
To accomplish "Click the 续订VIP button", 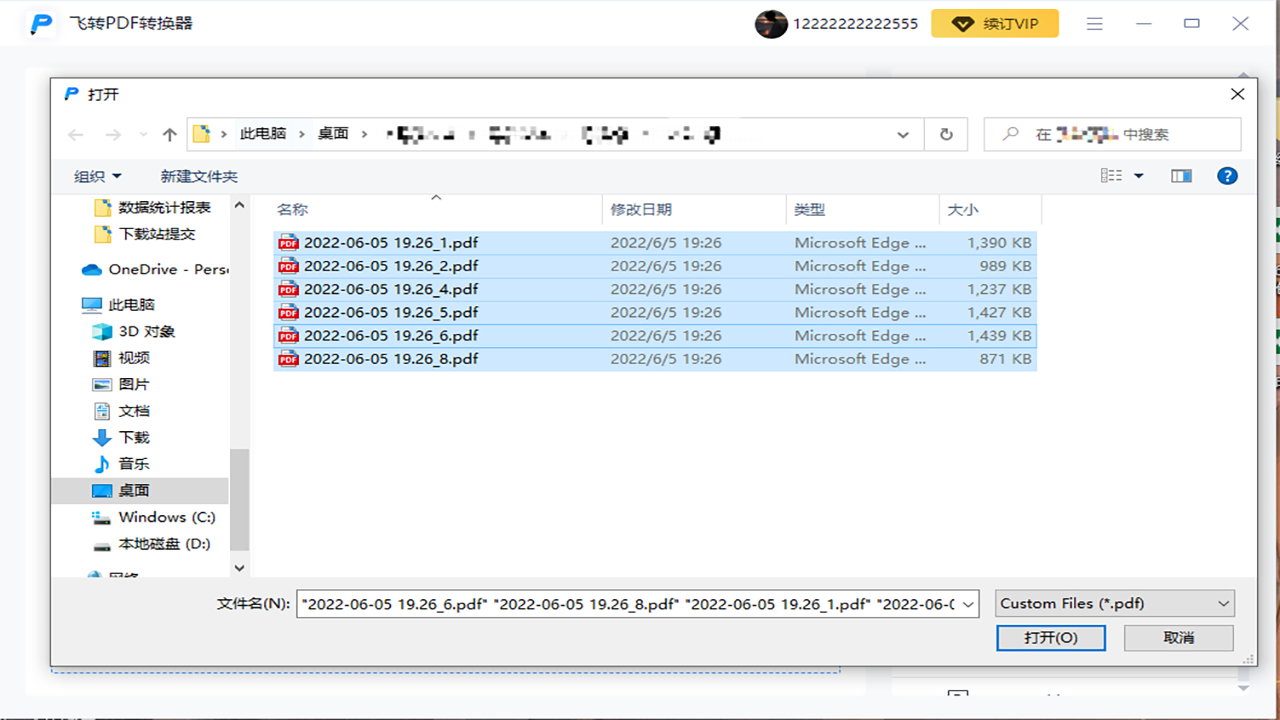I will (x=994, y=24).
